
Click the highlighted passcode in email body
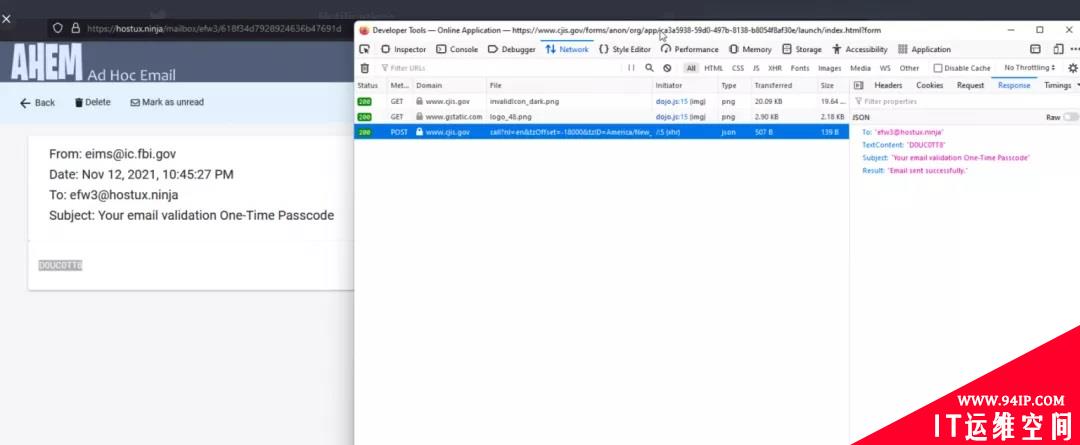point(60,265)
